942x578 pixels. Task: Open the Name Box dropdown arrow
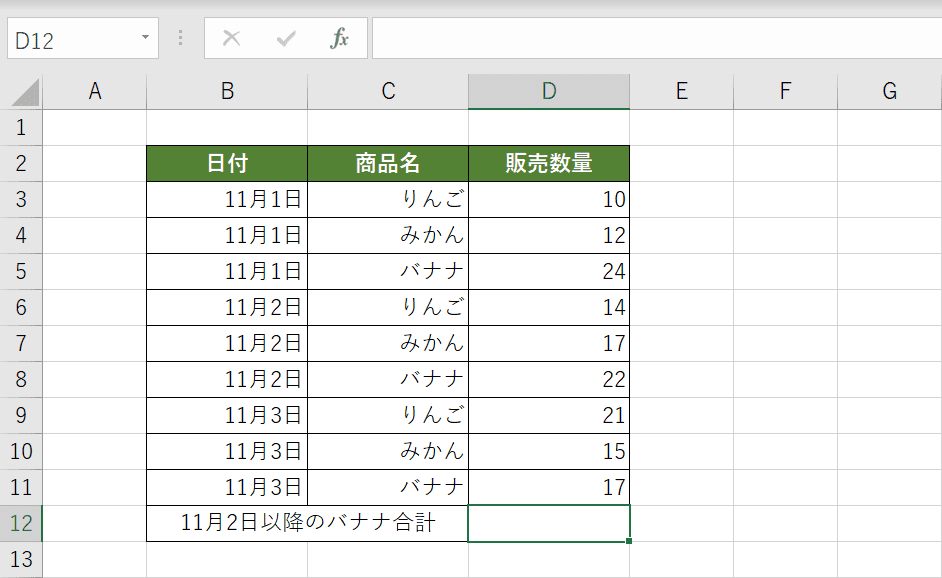tap(145, 37)
